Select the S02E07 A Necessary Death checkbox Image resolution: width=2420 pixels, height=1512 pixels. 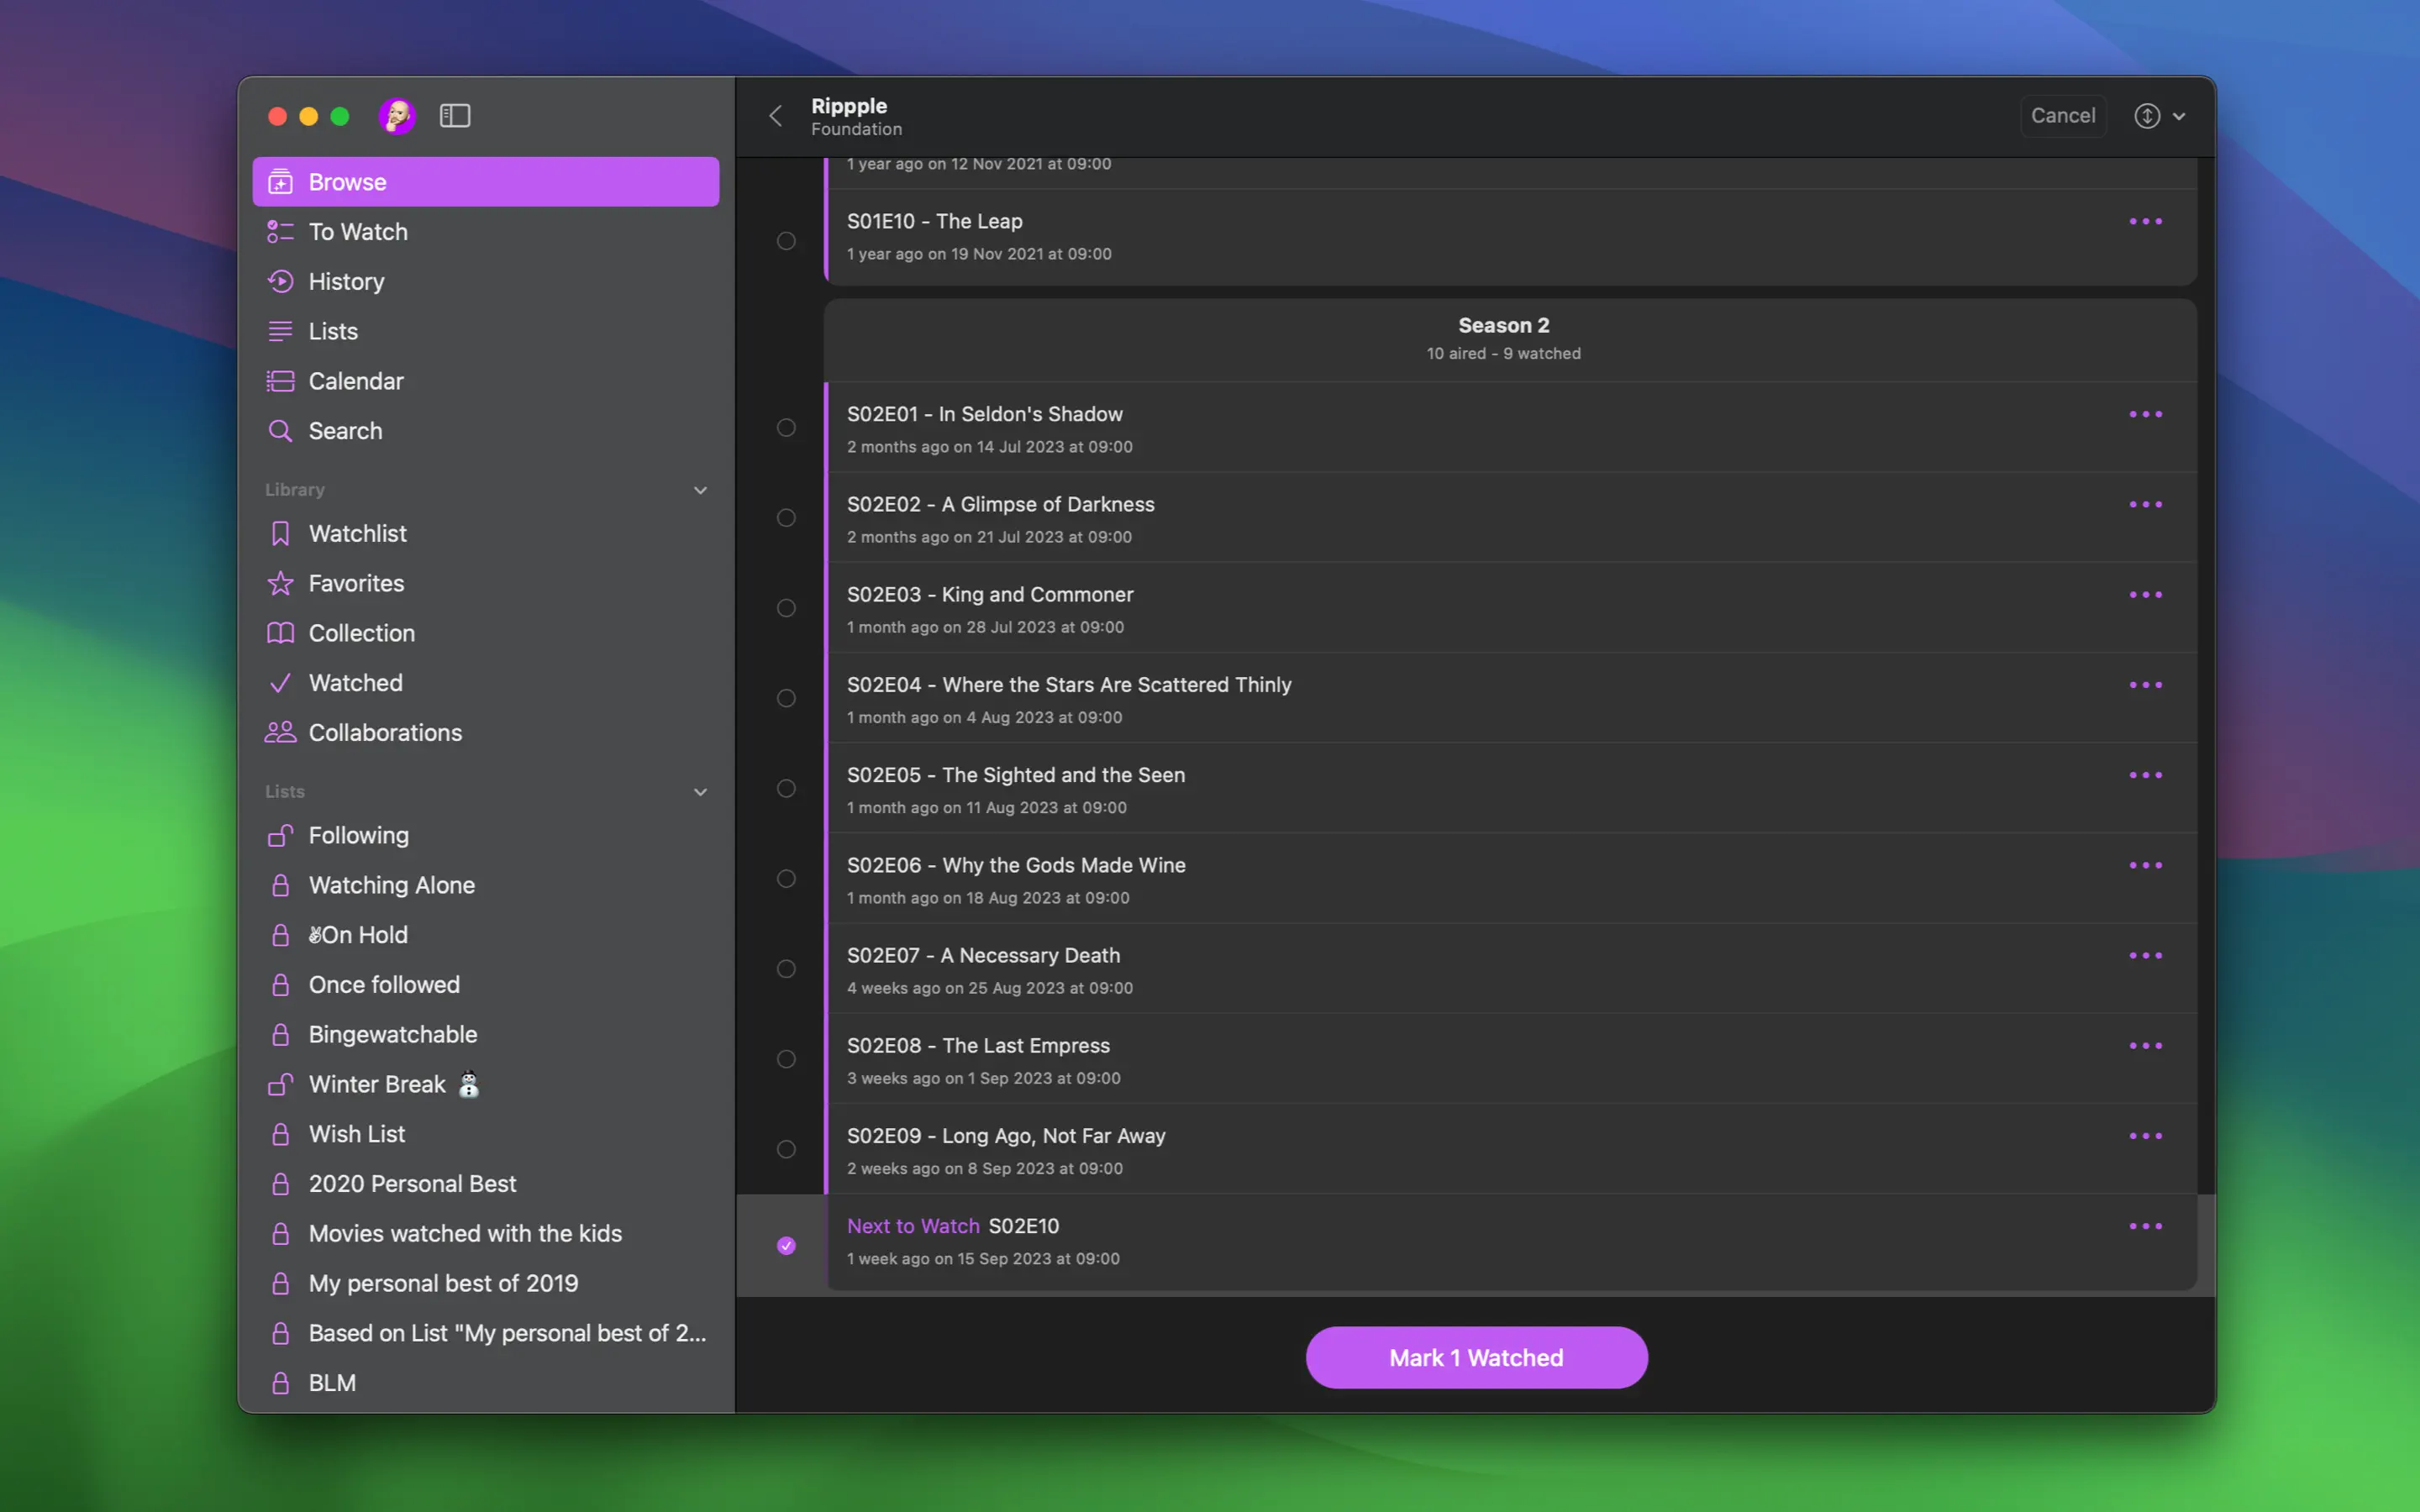786,969
